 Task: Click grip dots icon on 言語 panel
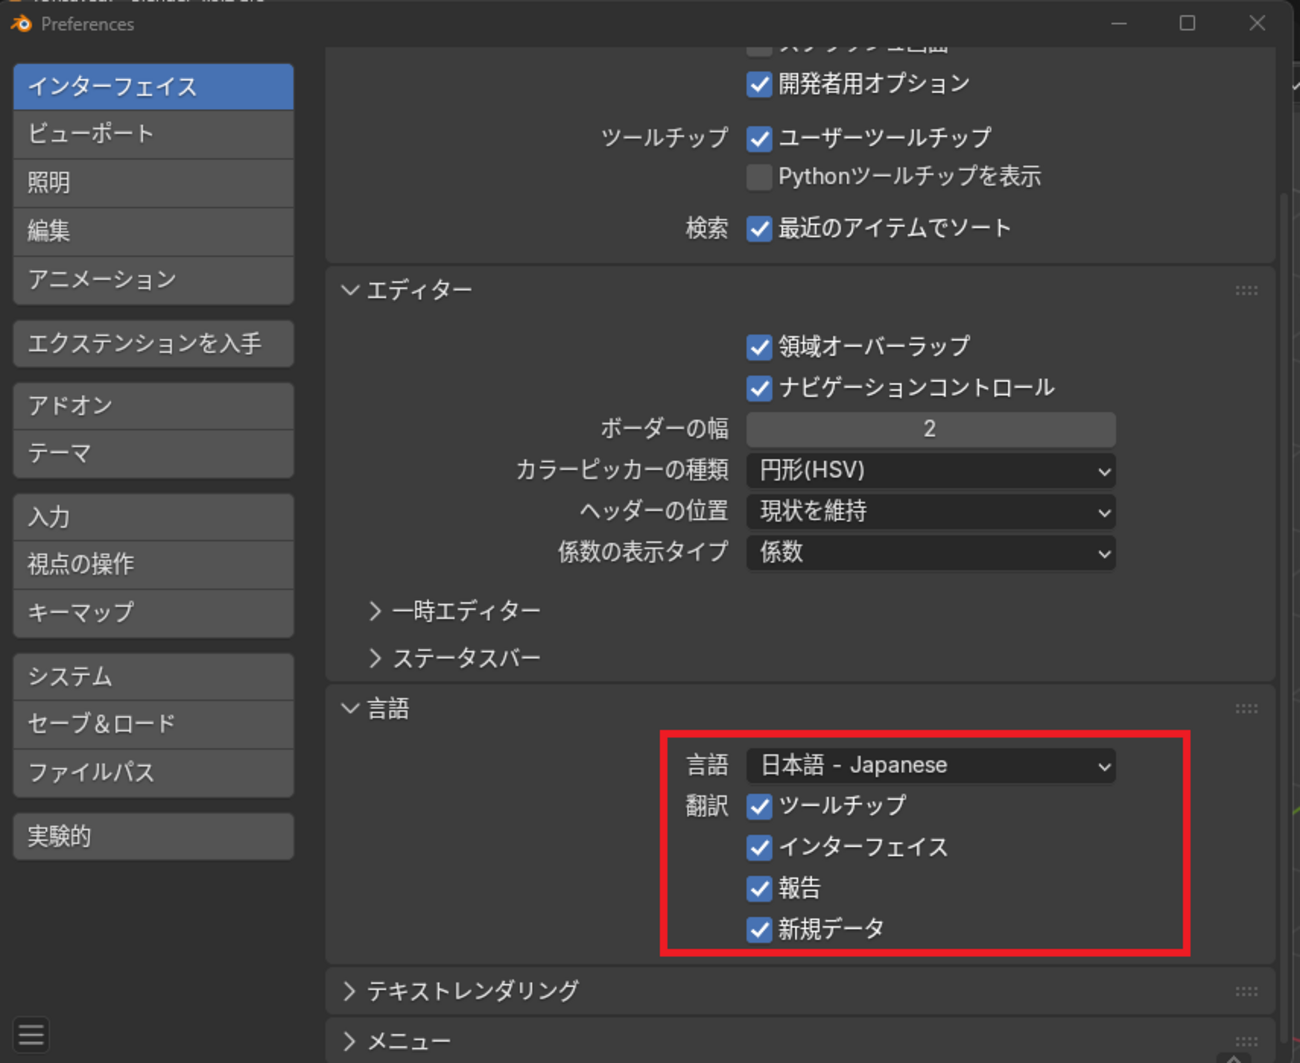[1246, 709]
